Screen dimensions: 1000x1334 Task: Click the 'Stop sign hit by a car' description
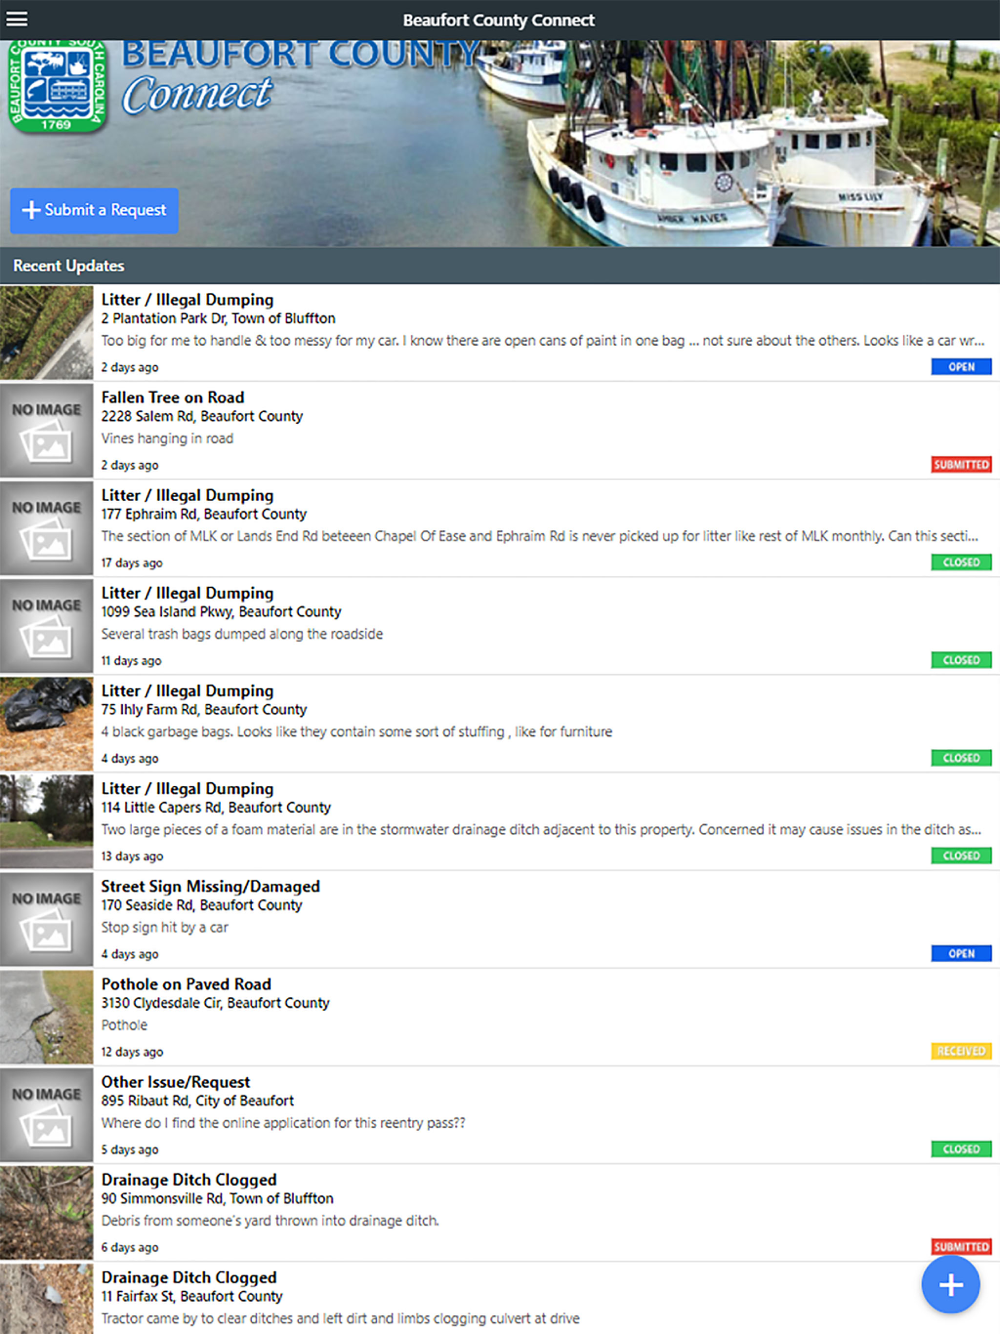[165, 927]
